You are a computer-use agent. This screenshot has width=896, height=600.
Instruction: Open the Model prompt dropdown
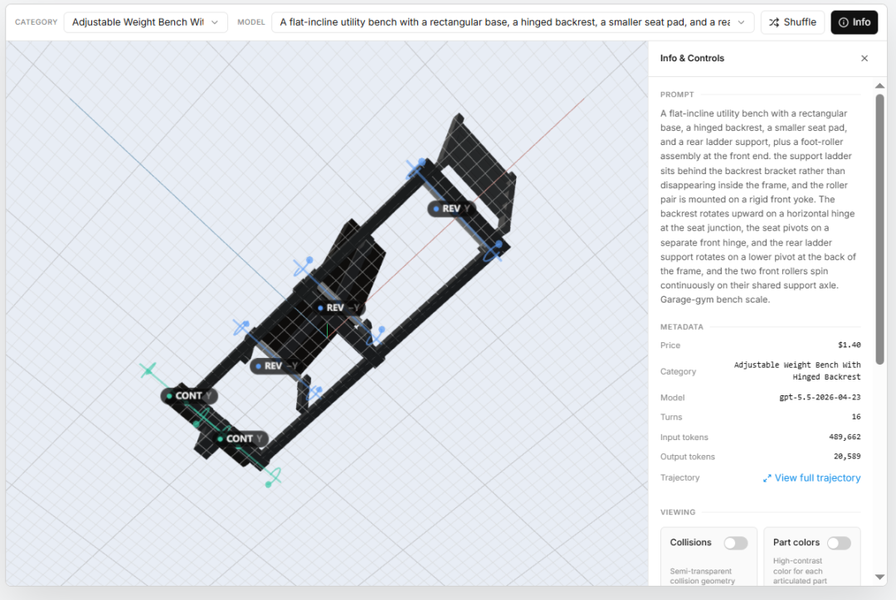513,22
